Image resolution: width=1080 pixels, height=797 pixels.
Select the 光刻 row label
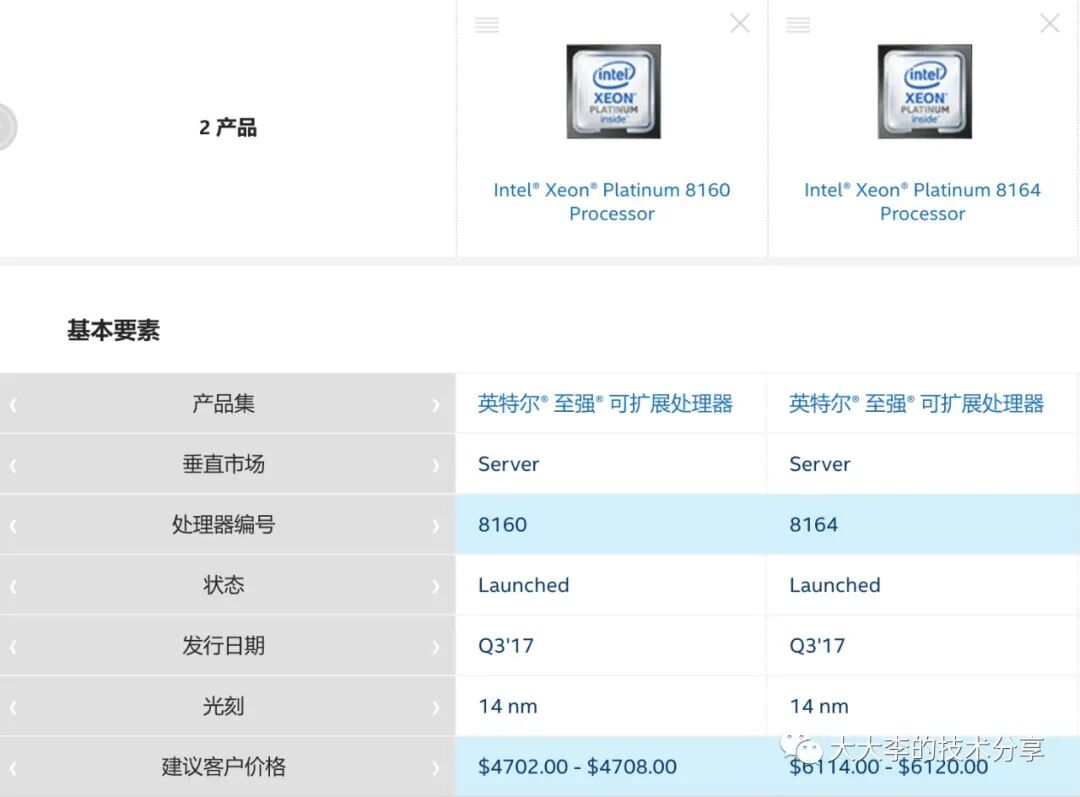click(223, 706)
